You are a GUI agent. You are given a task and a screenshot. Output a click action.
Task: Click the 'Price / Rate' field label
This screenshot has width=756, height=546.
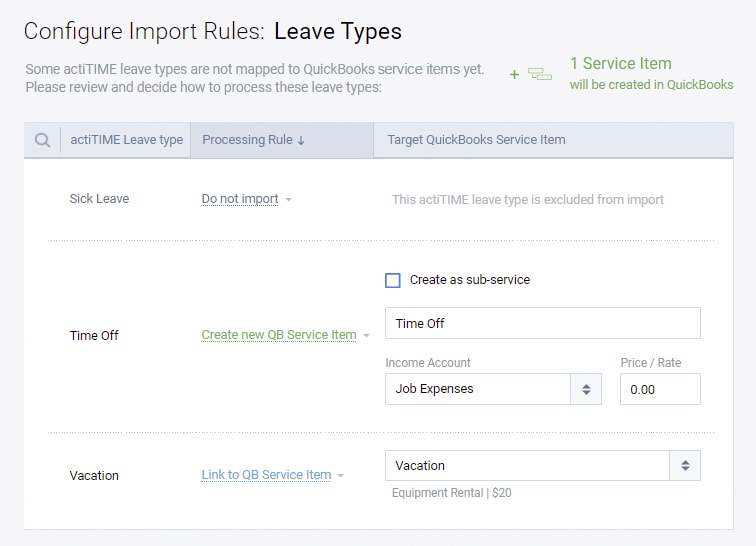point(651,363)
